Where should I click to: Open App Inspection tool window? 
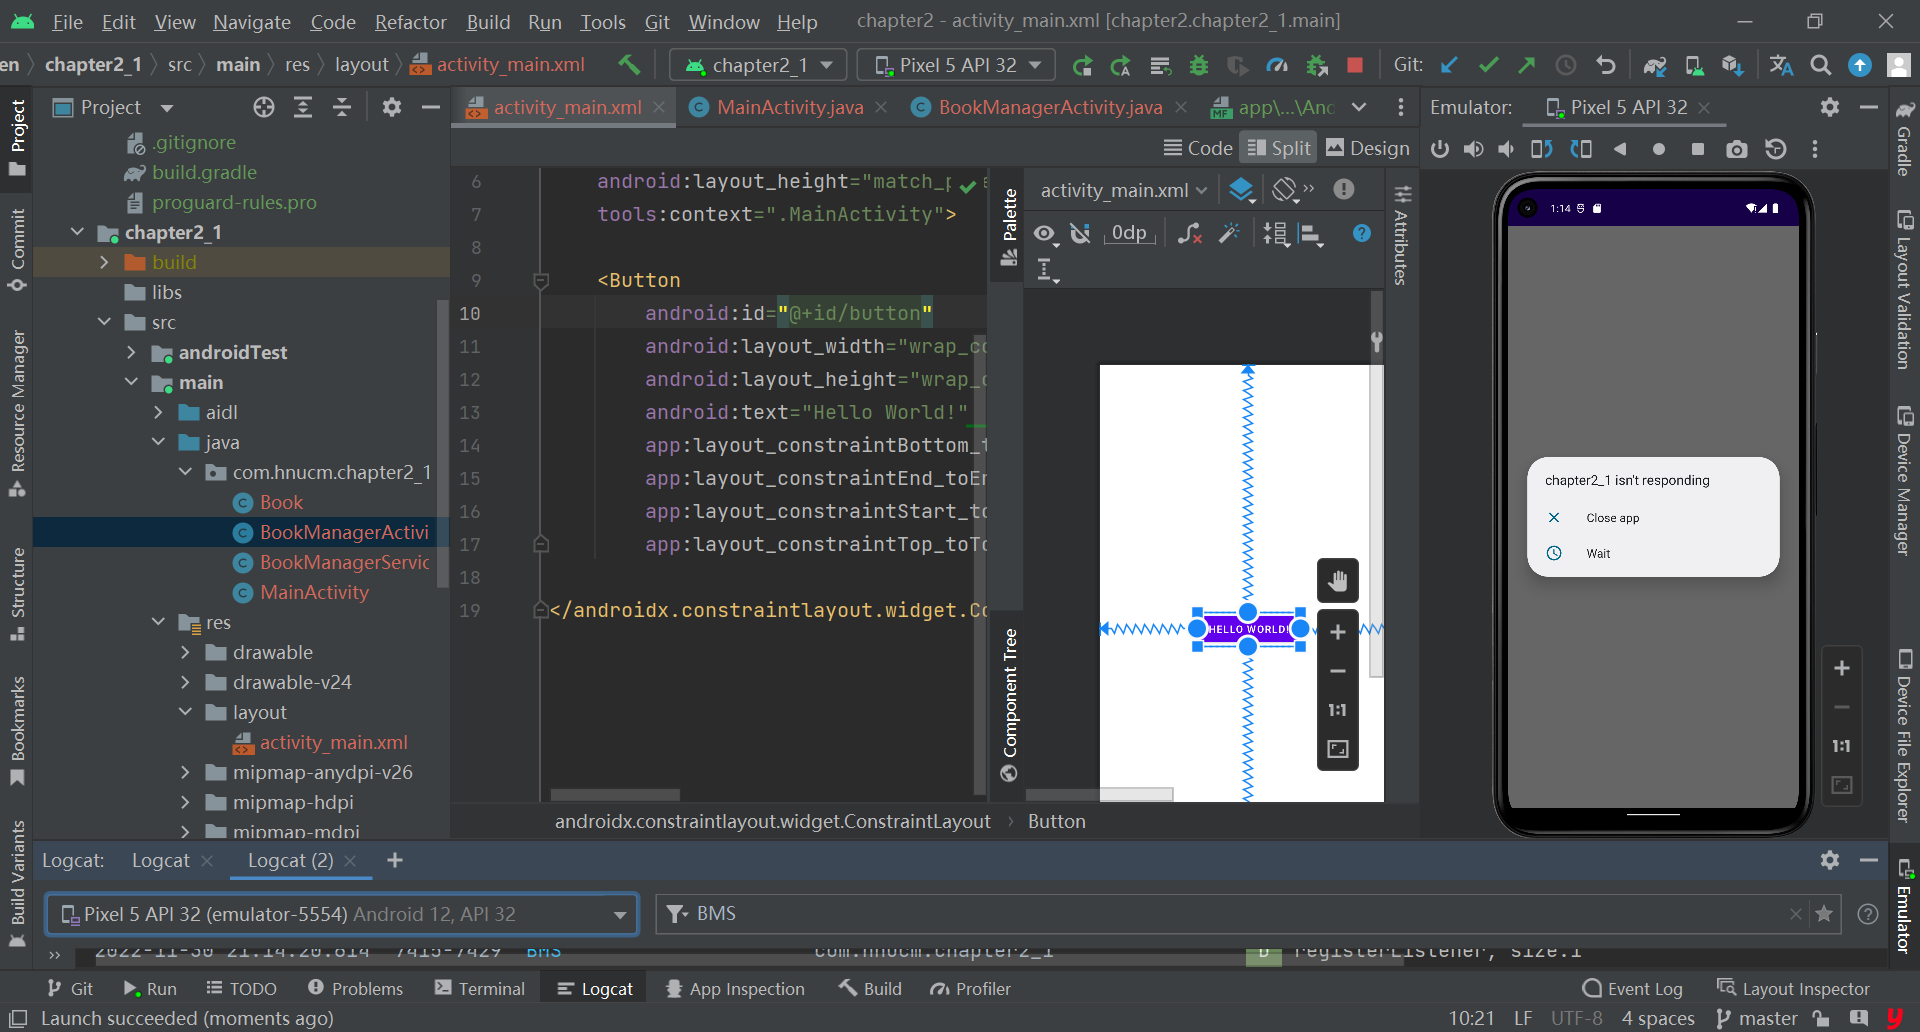pos(735,988)
